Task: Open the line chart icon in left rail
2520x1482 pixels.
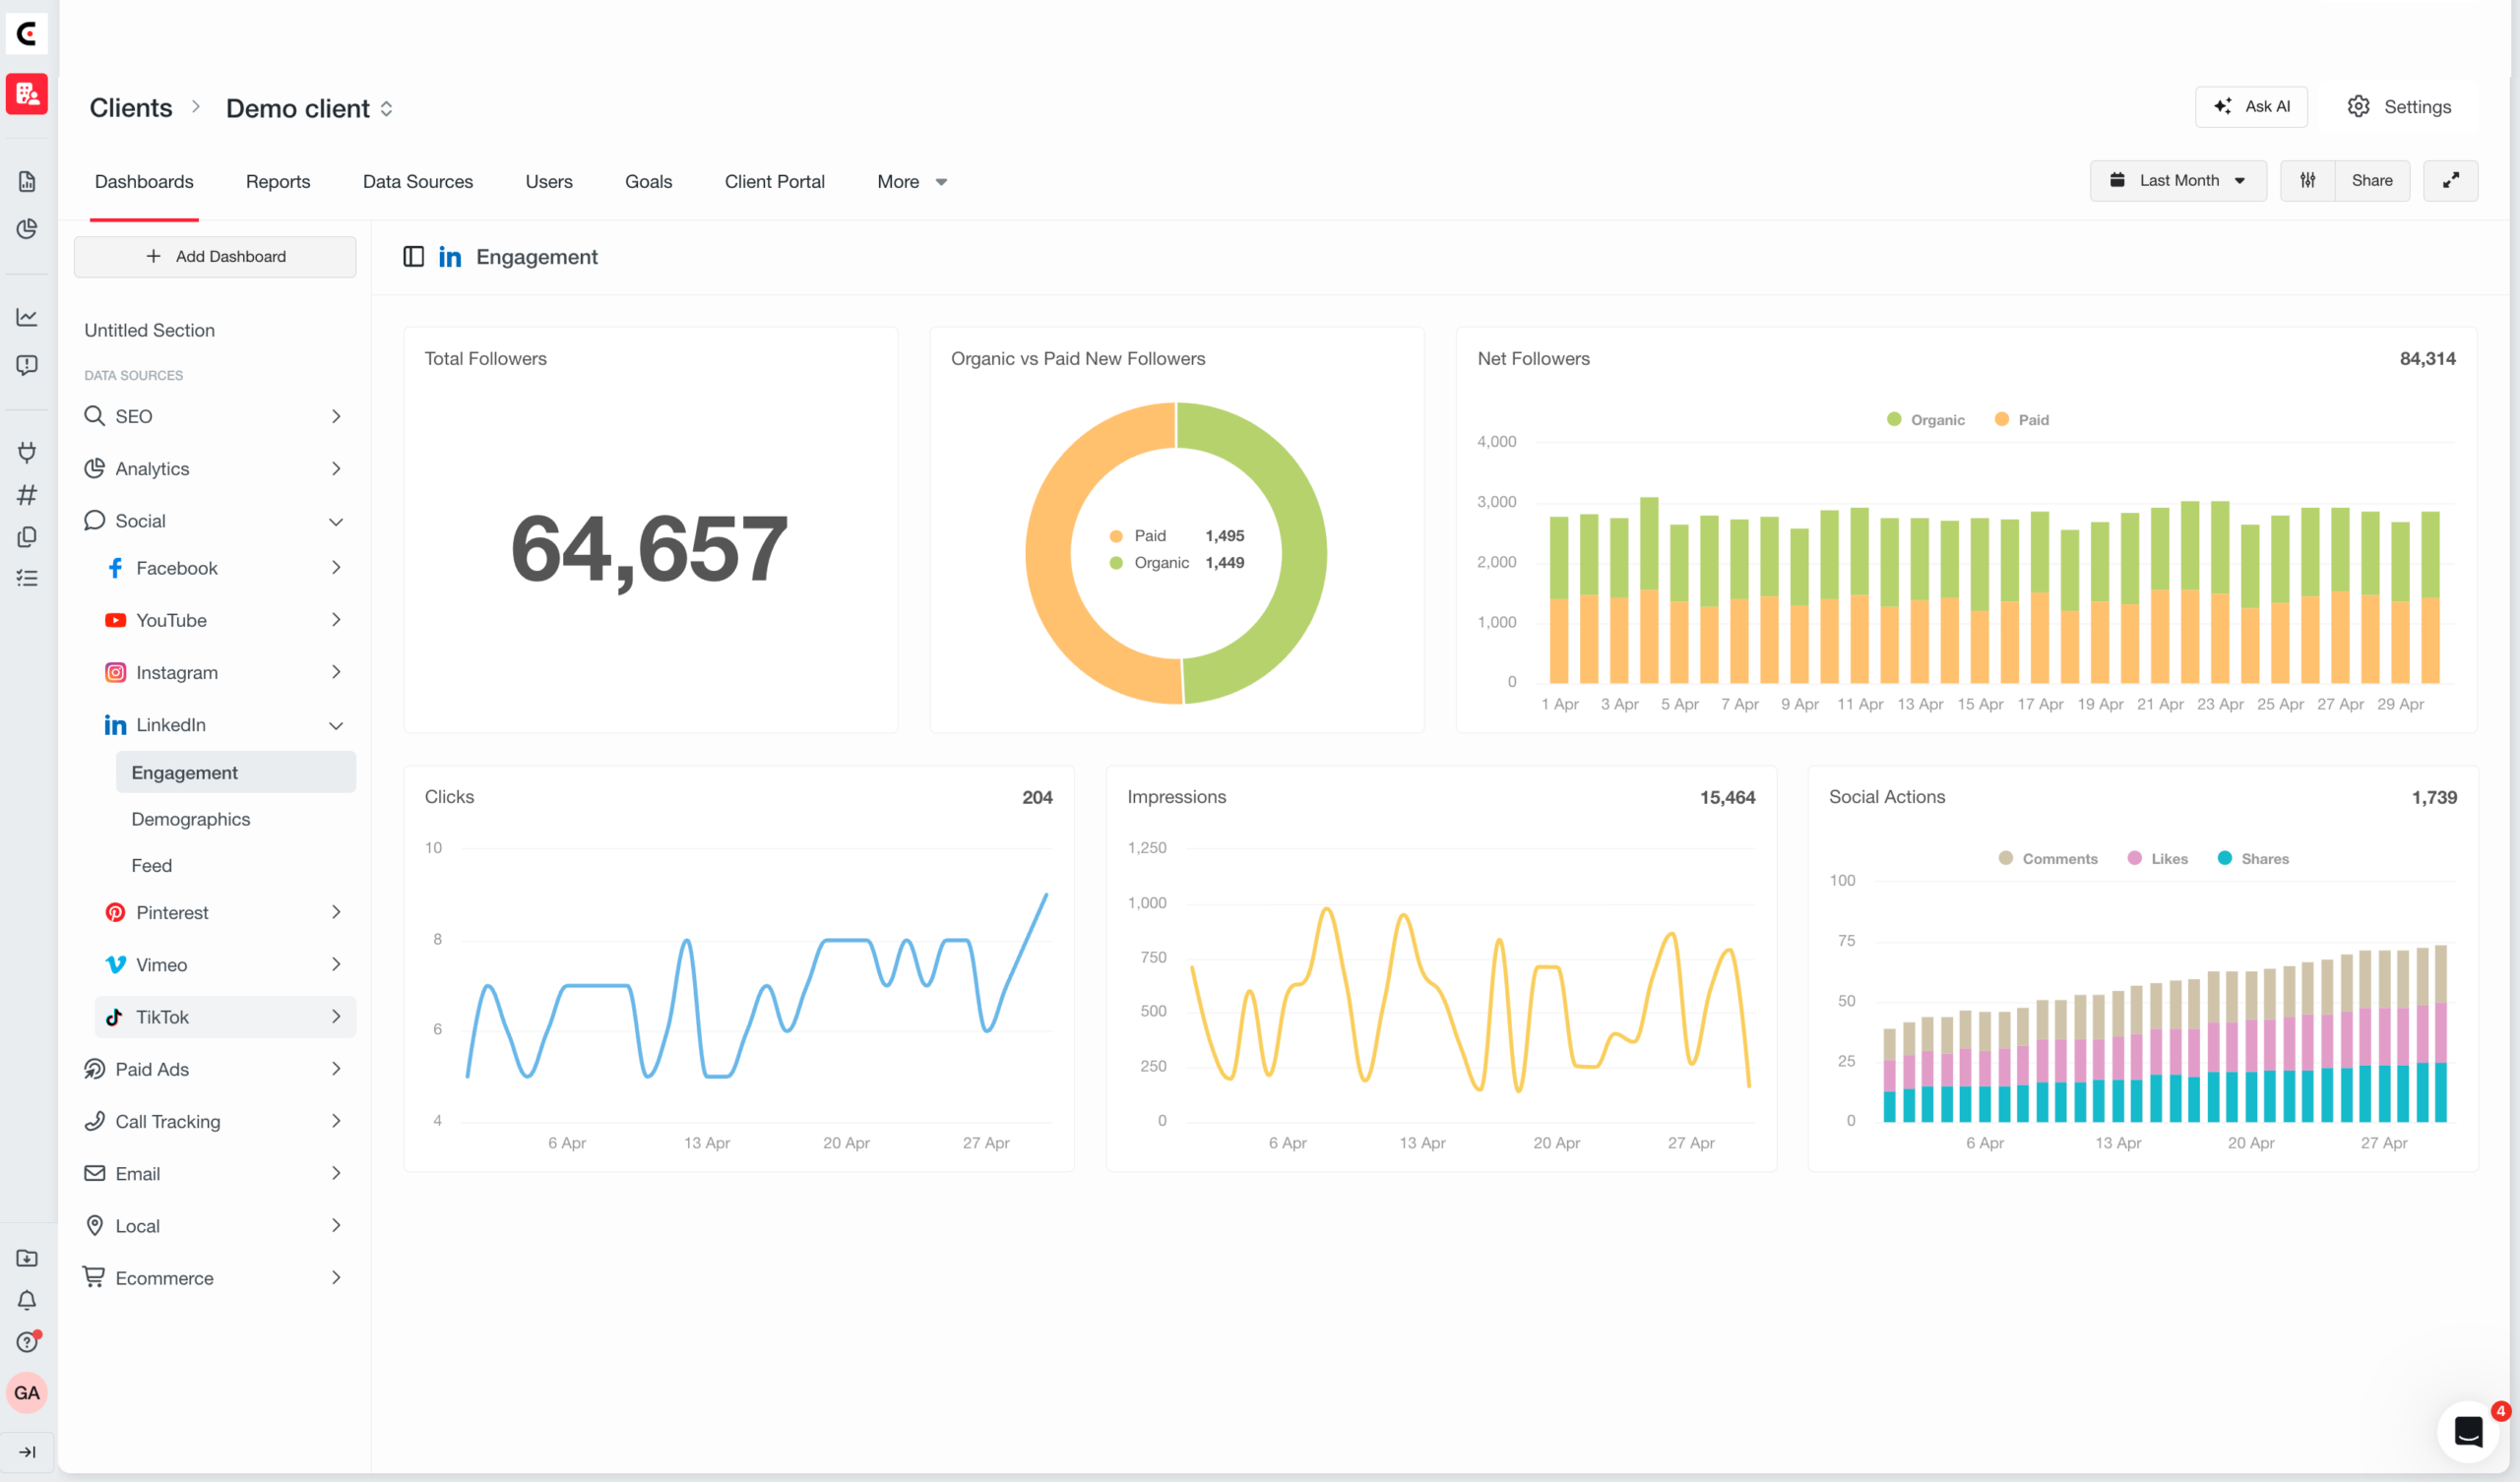Action: (27, 317)
